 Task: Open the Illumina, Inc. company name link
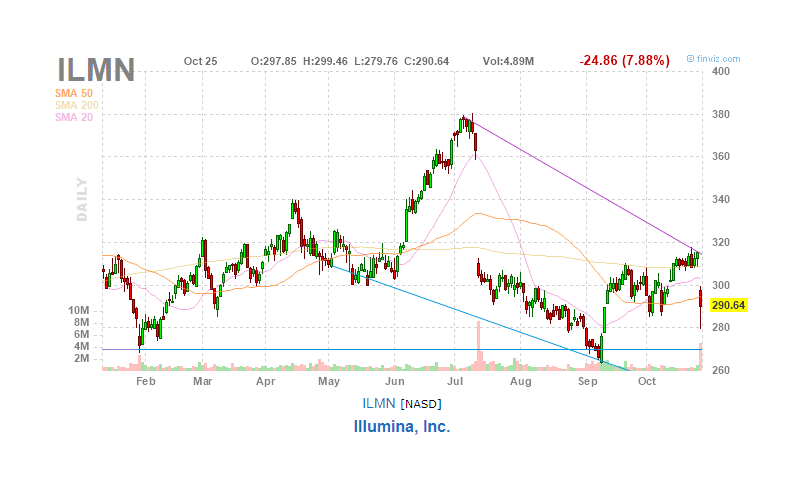(x=402, y=426)
